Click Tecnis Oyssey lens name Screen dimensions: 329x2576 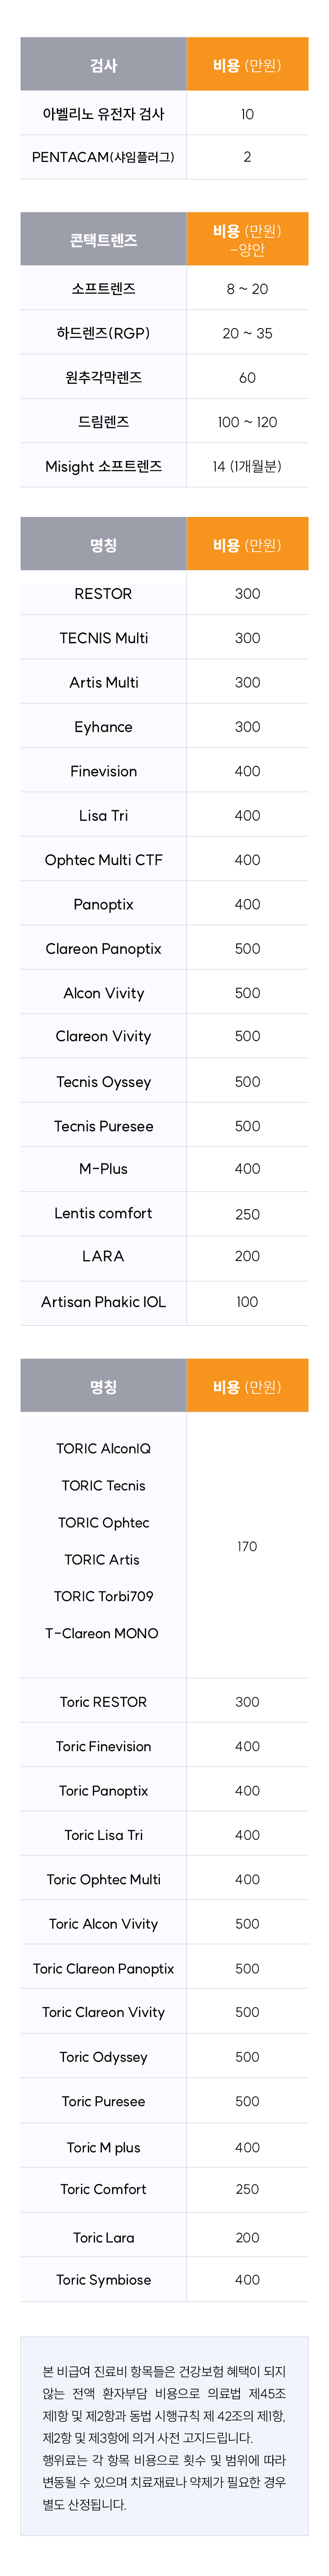click(x=103, y=1081)
